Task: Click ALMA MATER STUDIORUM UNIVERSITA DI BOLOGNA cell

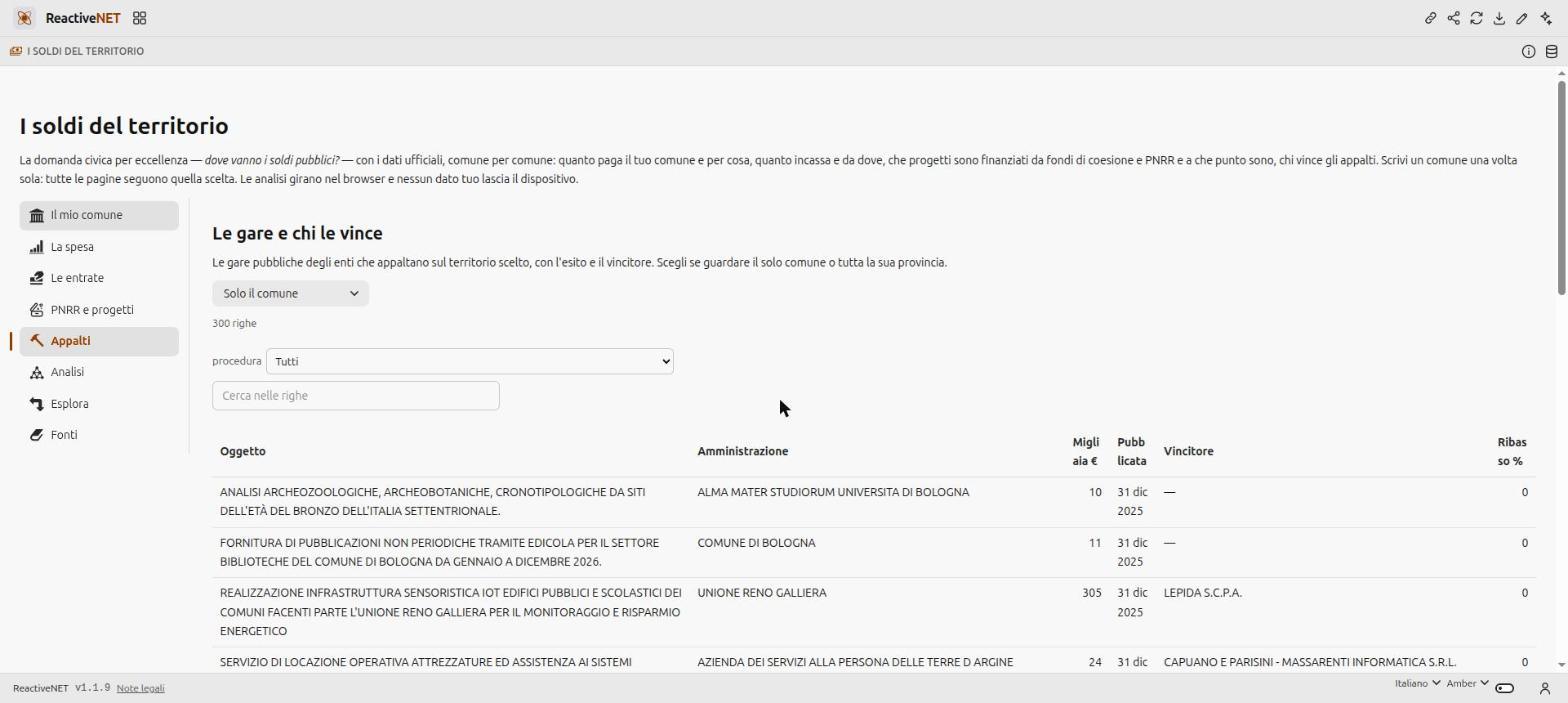Action: [x=833, y=492]
